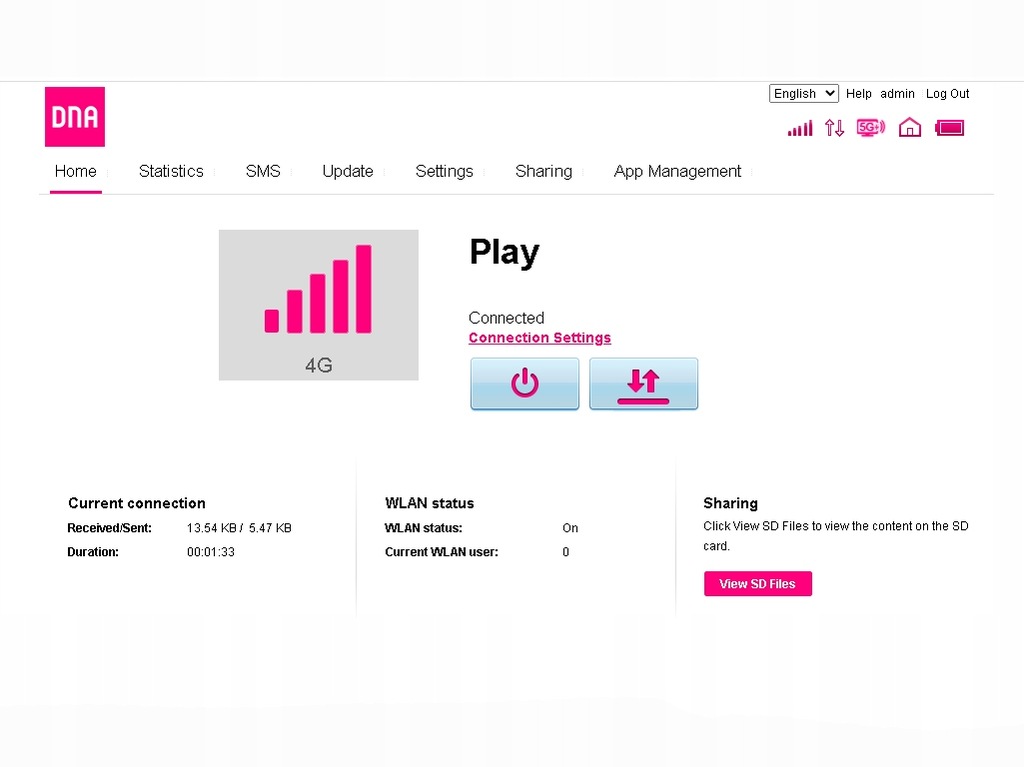Click the battery level status icon
Viewport: 1024px width, 767px height.
[x=950, y=128]
